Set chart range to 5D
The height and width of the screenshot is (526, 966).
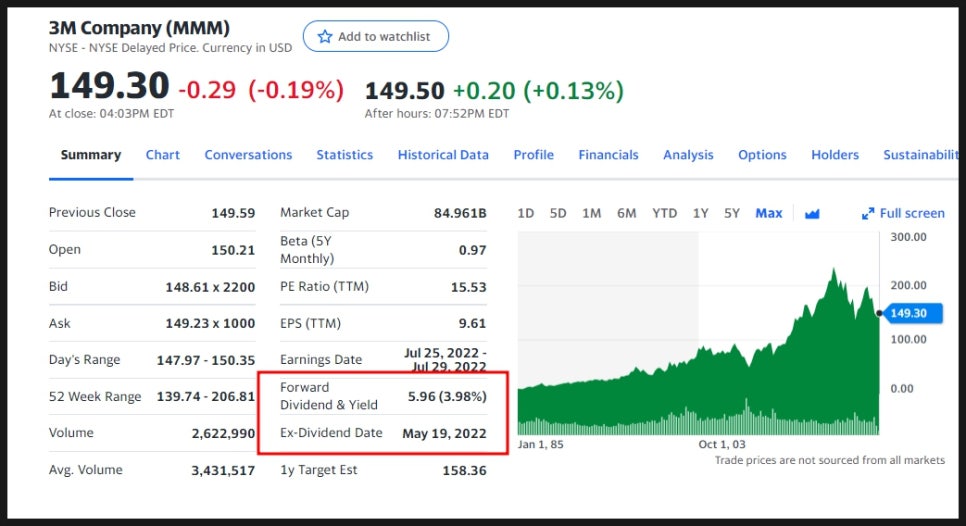[558, 213]
